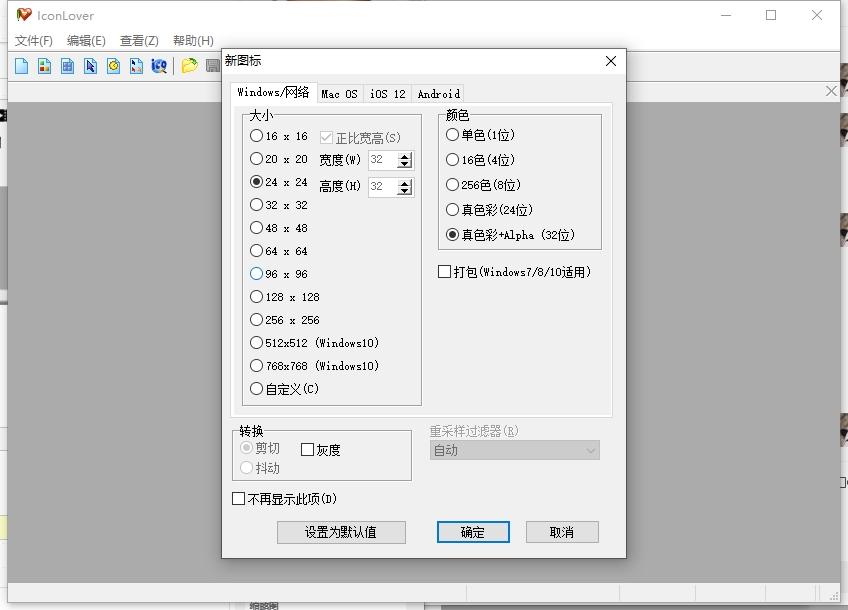Enable the 灰度 (grayscale) checkbox
The height and width of the screenshot is (610, 848).
[x=307, y=448]
